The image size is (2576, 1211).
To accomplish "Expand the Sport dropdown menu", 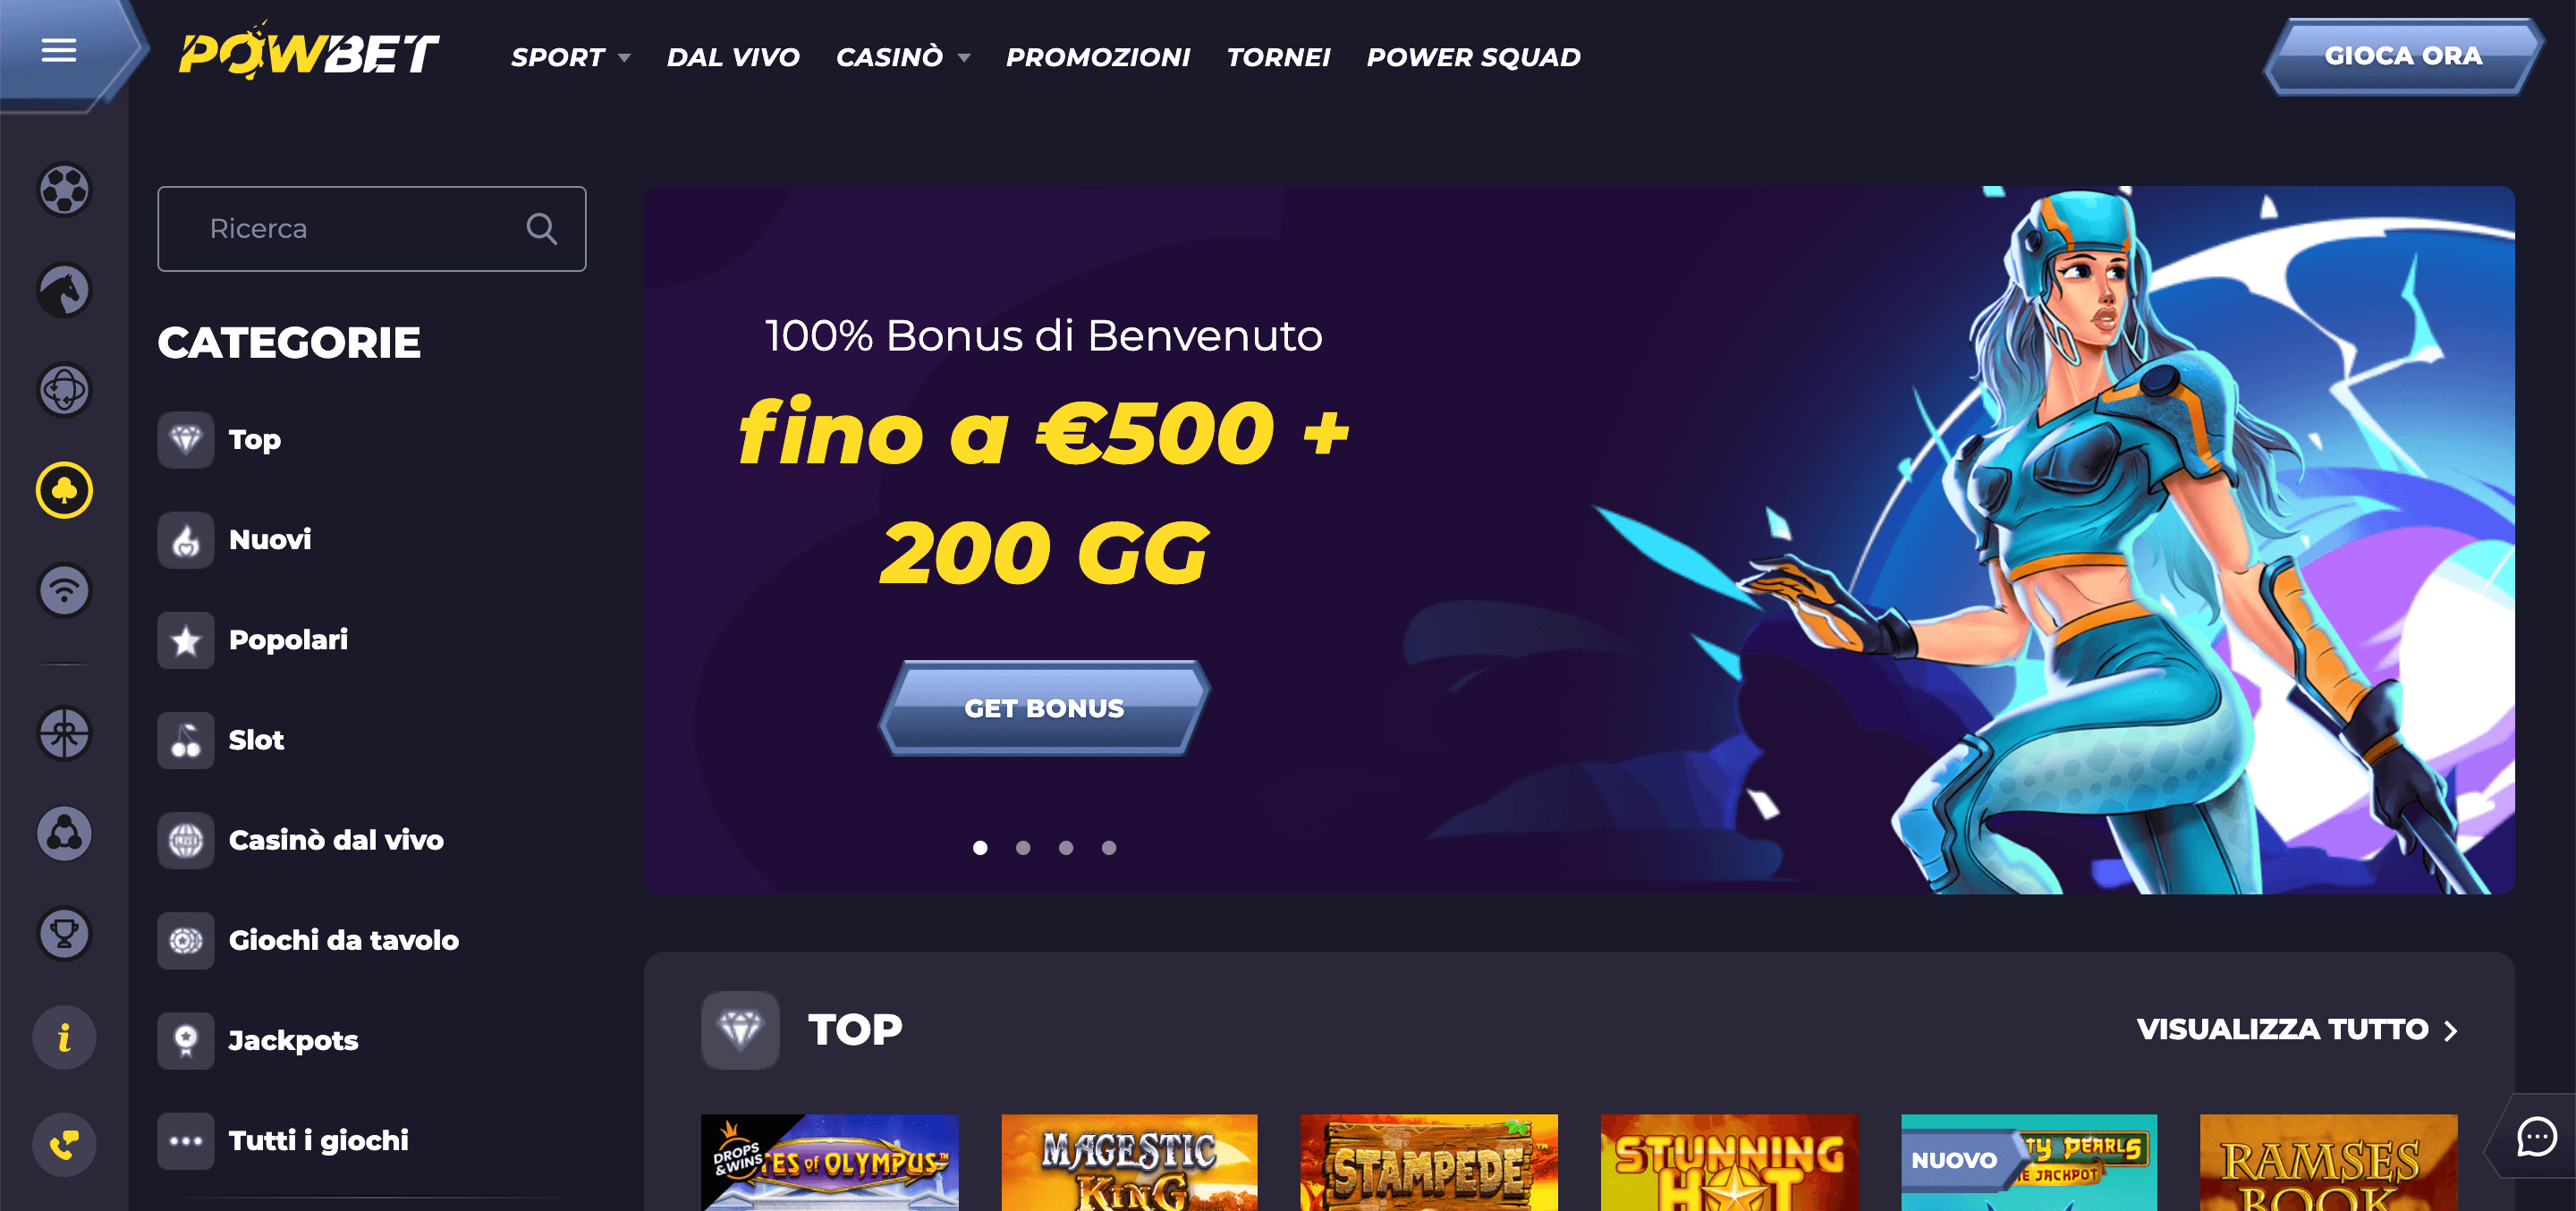I will [571, 57].
